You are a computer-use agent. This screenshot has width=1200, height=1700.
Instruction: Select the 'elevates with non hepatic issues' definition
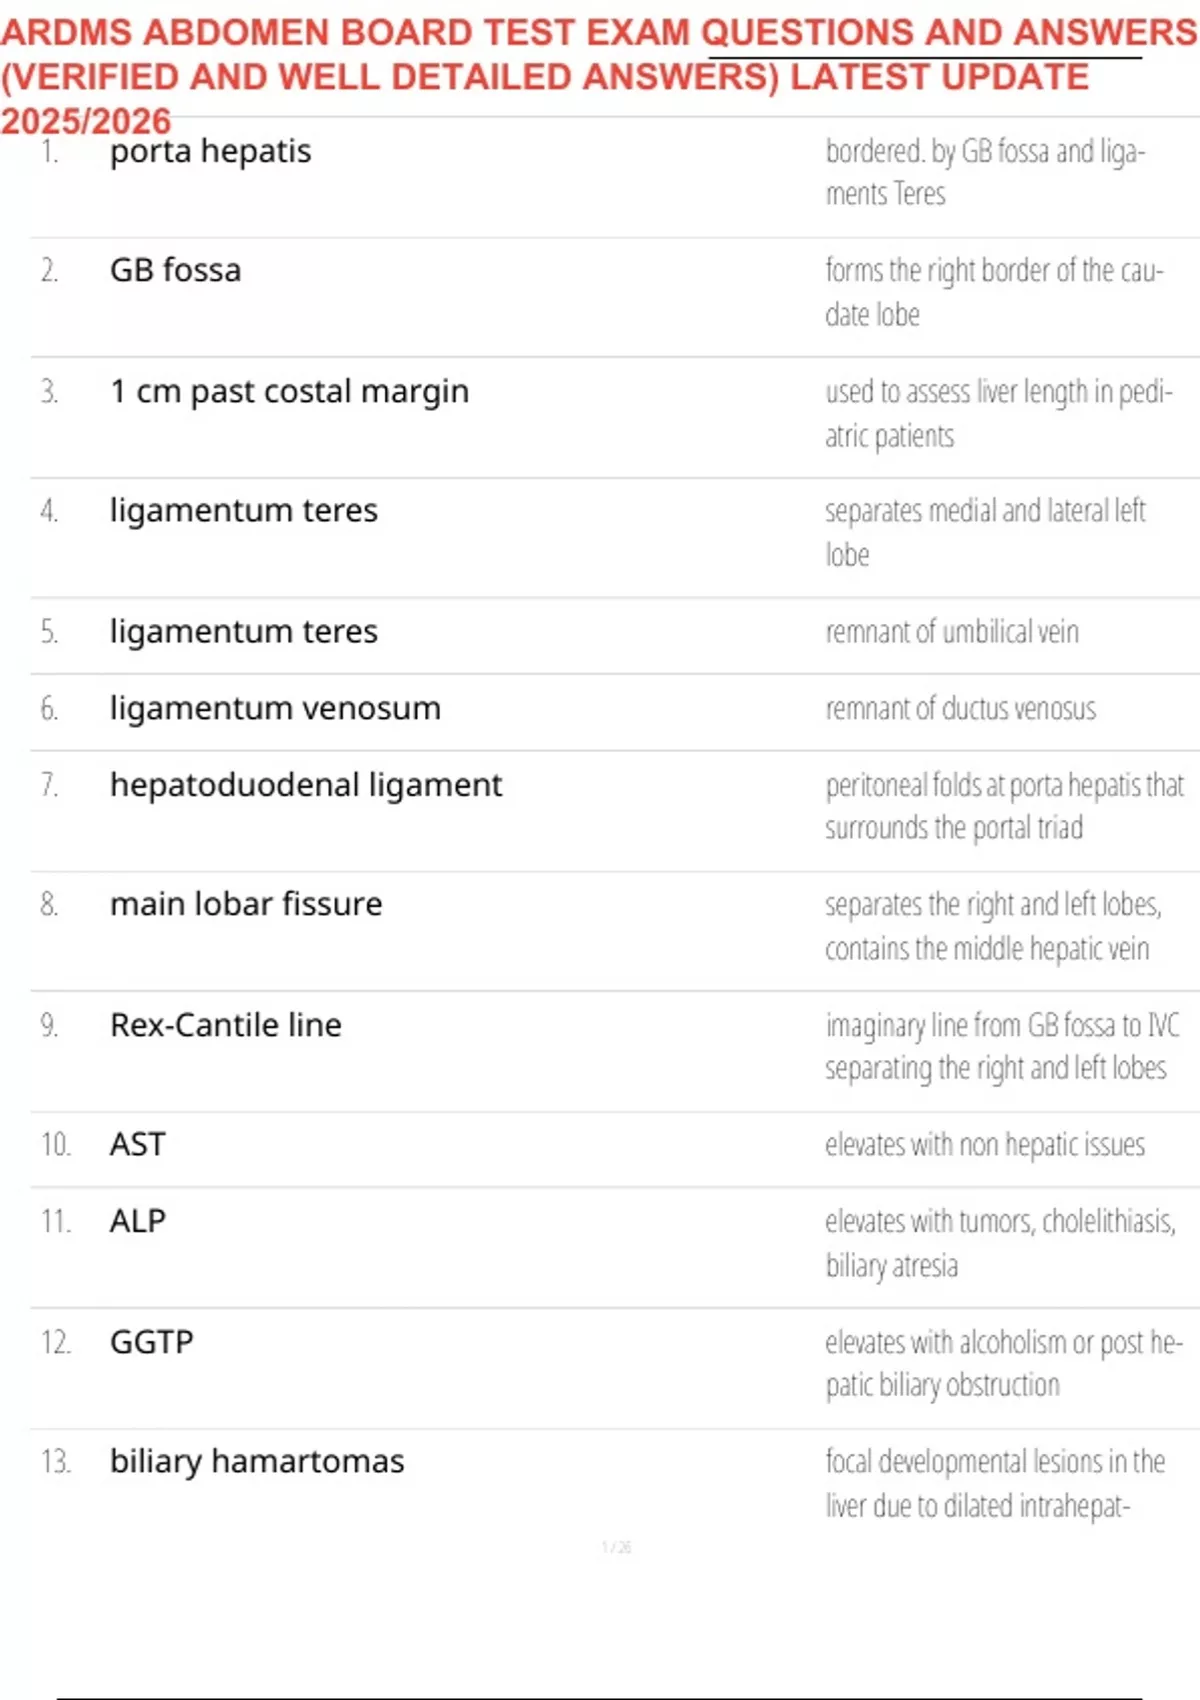984,1145
